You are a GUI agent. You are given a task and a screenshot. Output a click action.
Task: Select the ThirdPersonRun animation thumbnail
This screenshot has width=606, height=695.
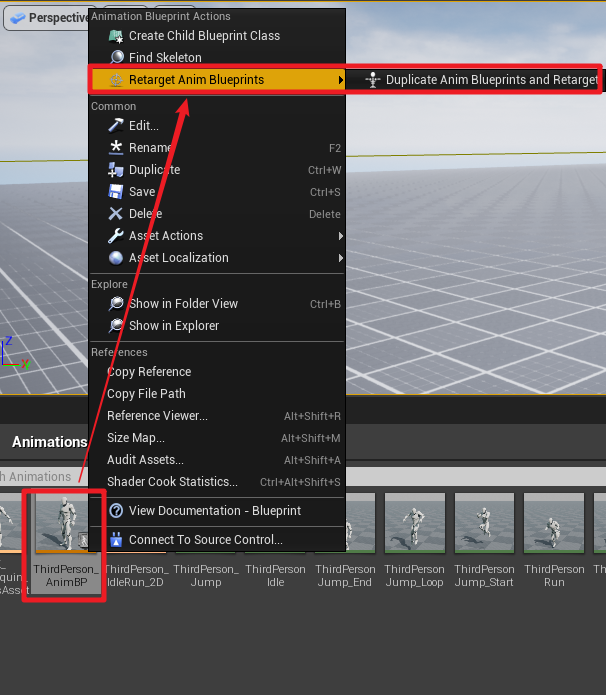coord(554,523)
